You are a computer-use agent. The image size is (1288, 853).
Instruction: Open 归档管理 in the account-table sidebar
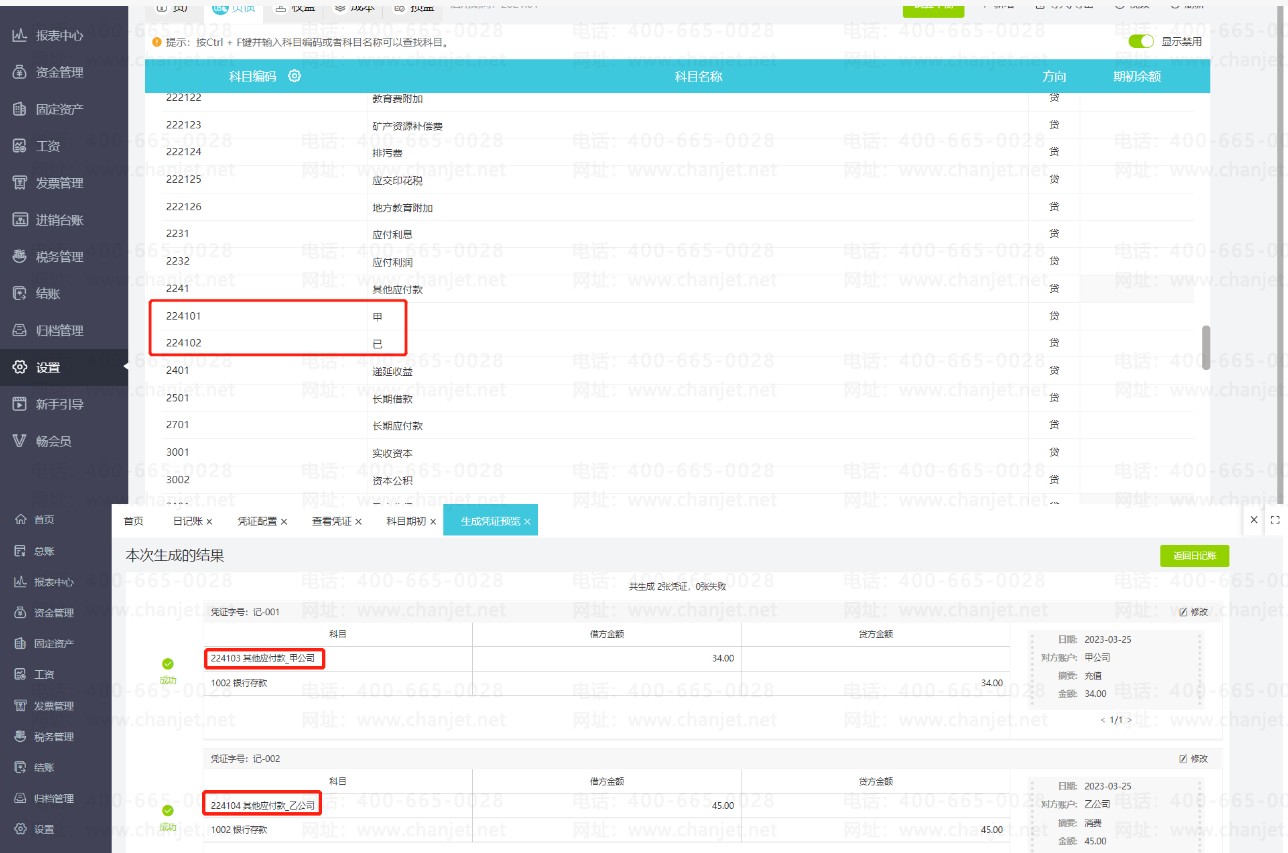tap(60, 330)
